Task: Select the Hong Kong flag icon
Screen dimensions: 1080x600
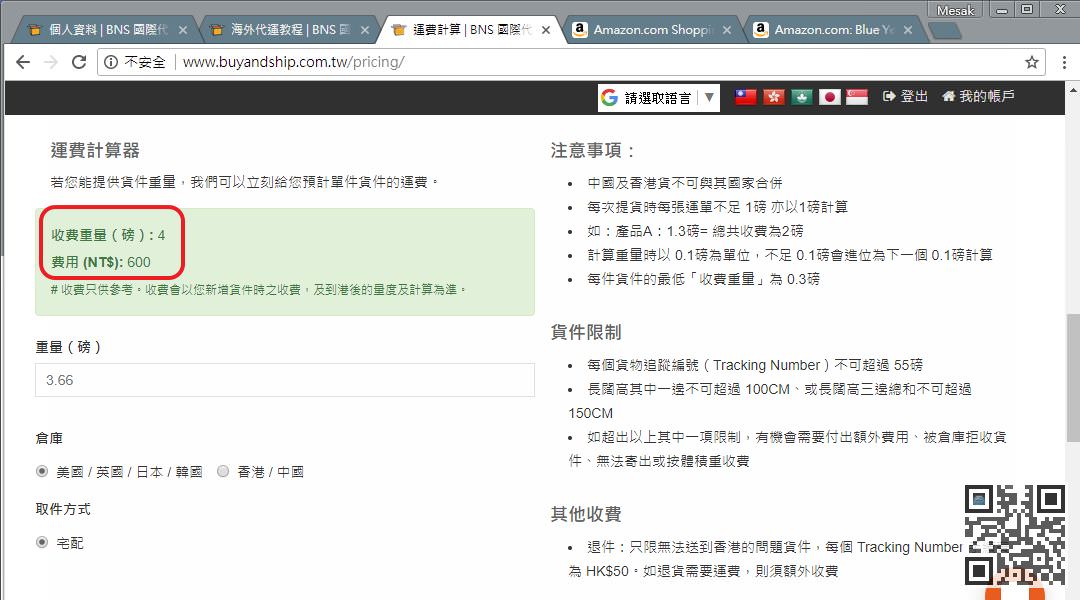Action: click(x=773, y=97)
